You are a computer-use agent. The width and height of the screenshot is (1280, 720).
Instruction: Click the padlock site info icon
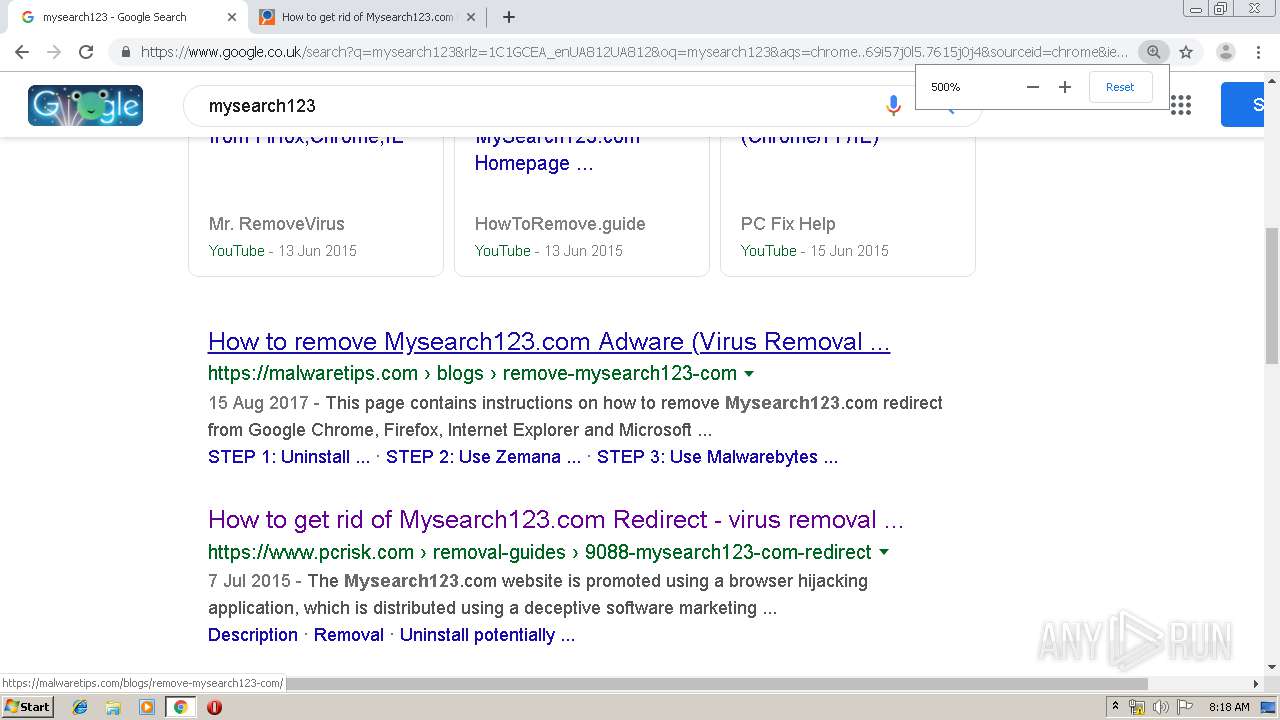coord(125,52)
